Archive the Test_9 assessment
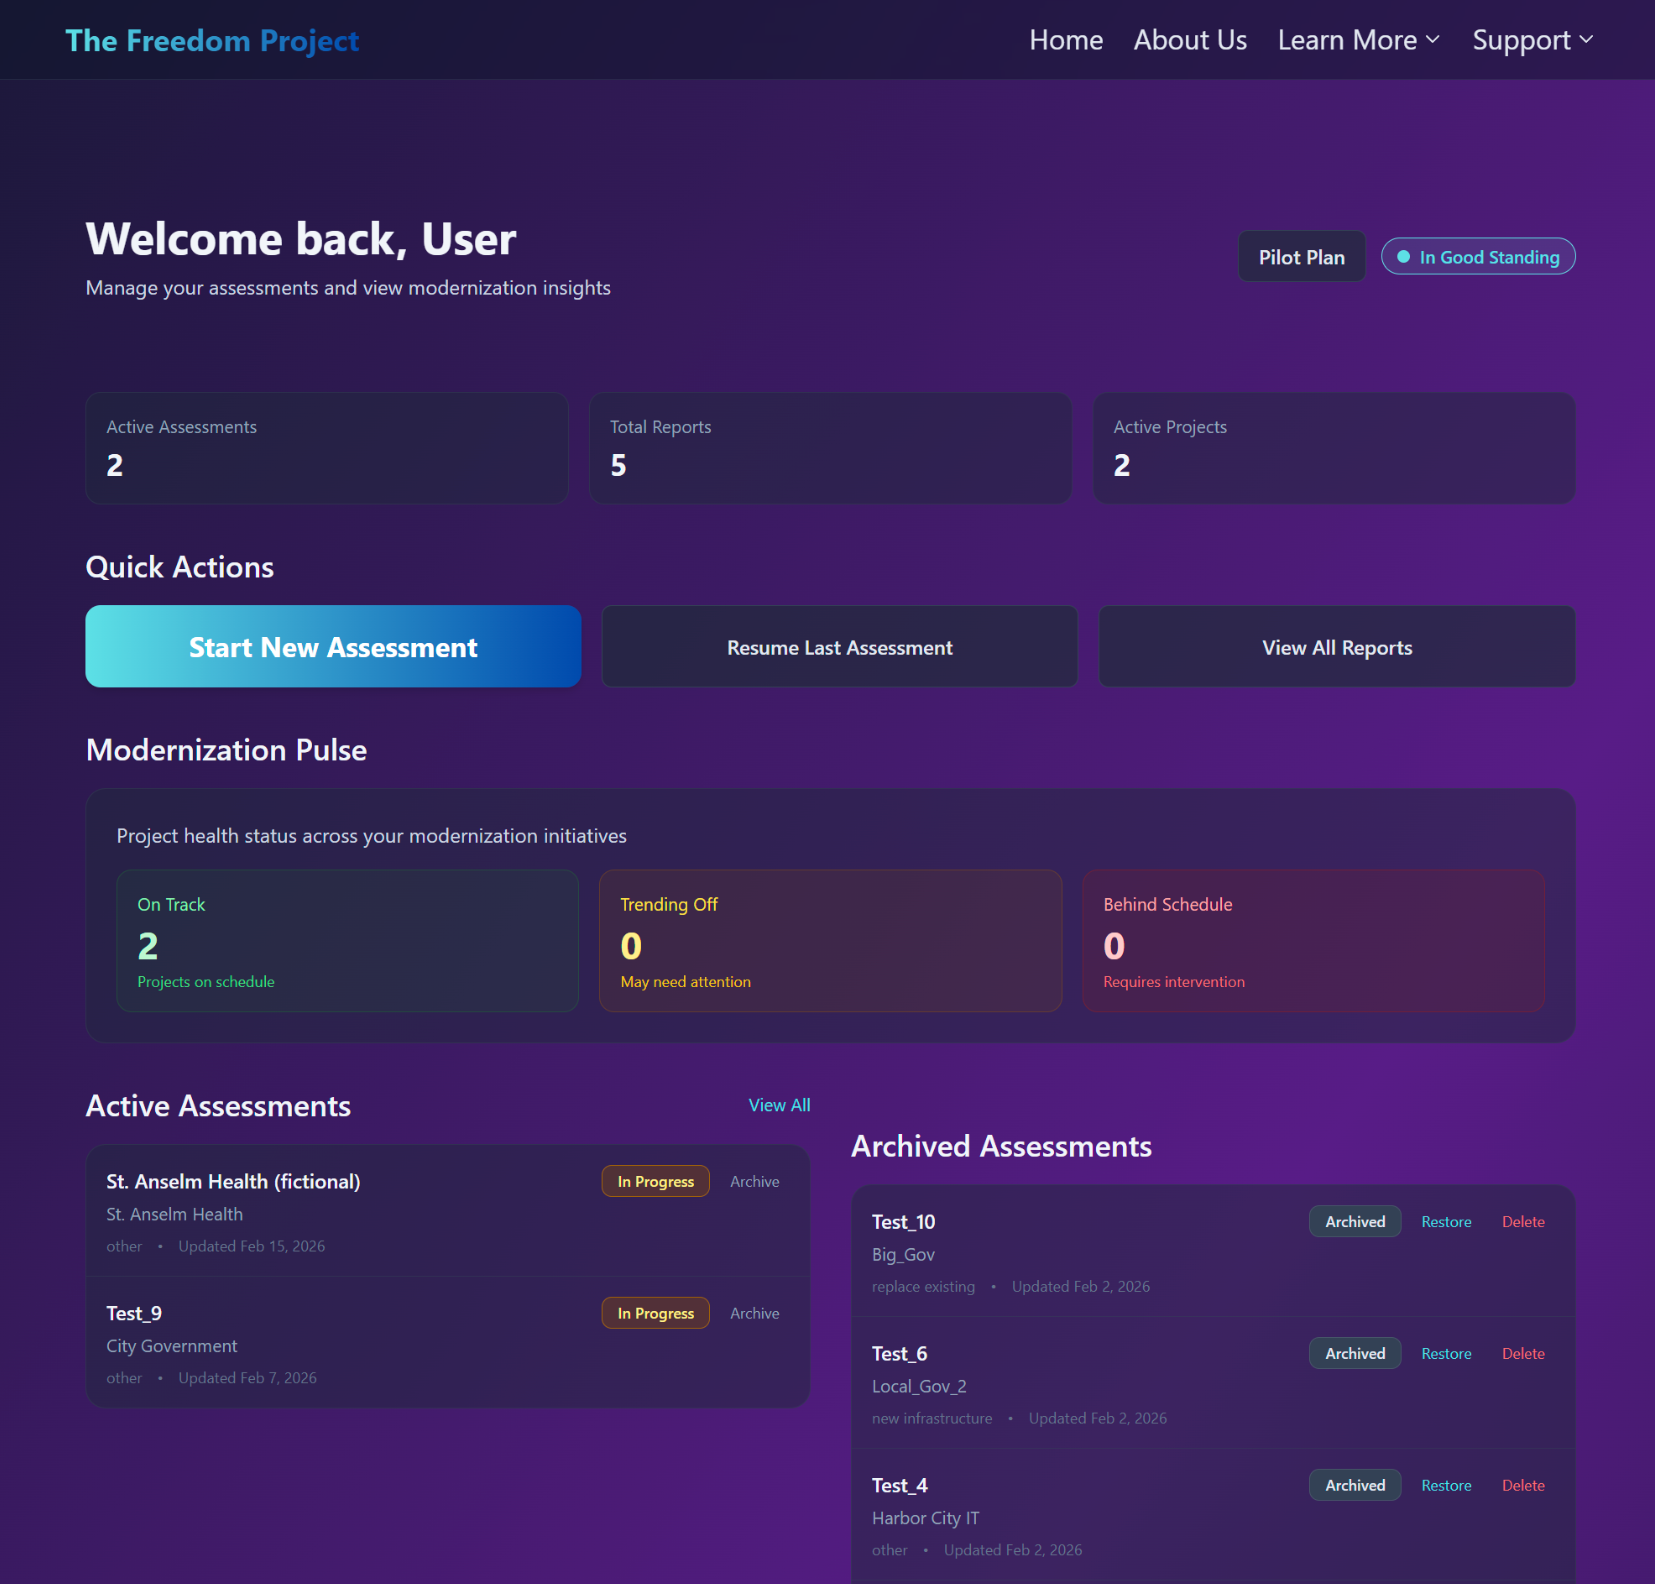 coord(754,1313)
